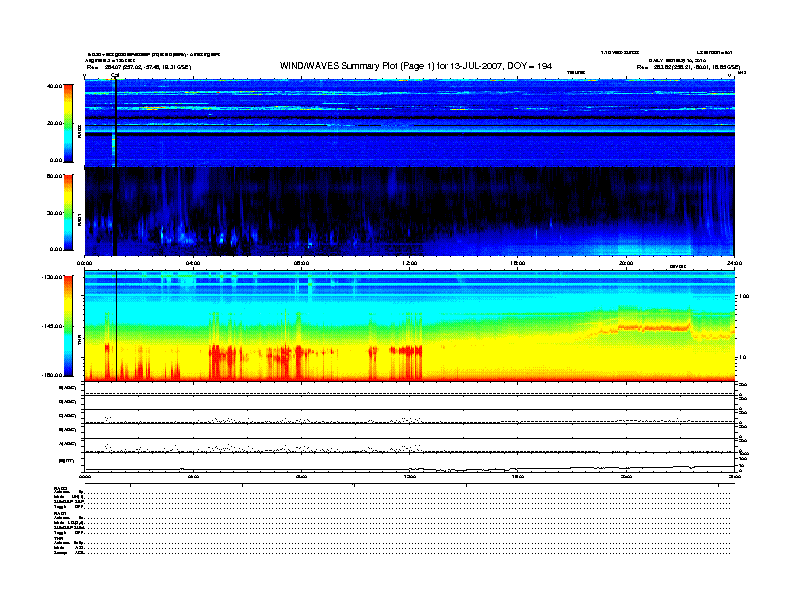Click the 100 frequency label right of TNR
This screenshot has width=792, height=612.
click(x=744, y=296)
